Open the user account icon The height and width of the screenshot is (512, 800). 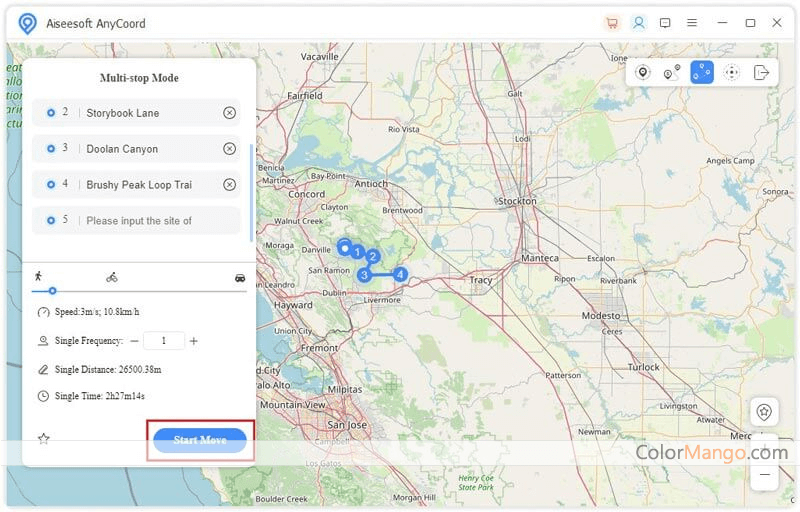638,22
